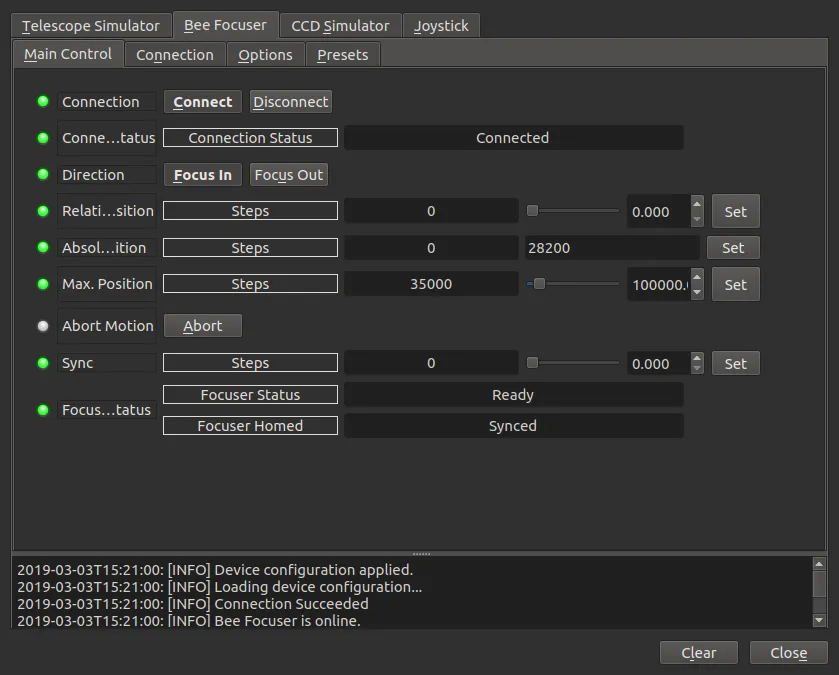839x675 pixels.
Task: Click the Direction row green indicator
Action: [43, 174]
